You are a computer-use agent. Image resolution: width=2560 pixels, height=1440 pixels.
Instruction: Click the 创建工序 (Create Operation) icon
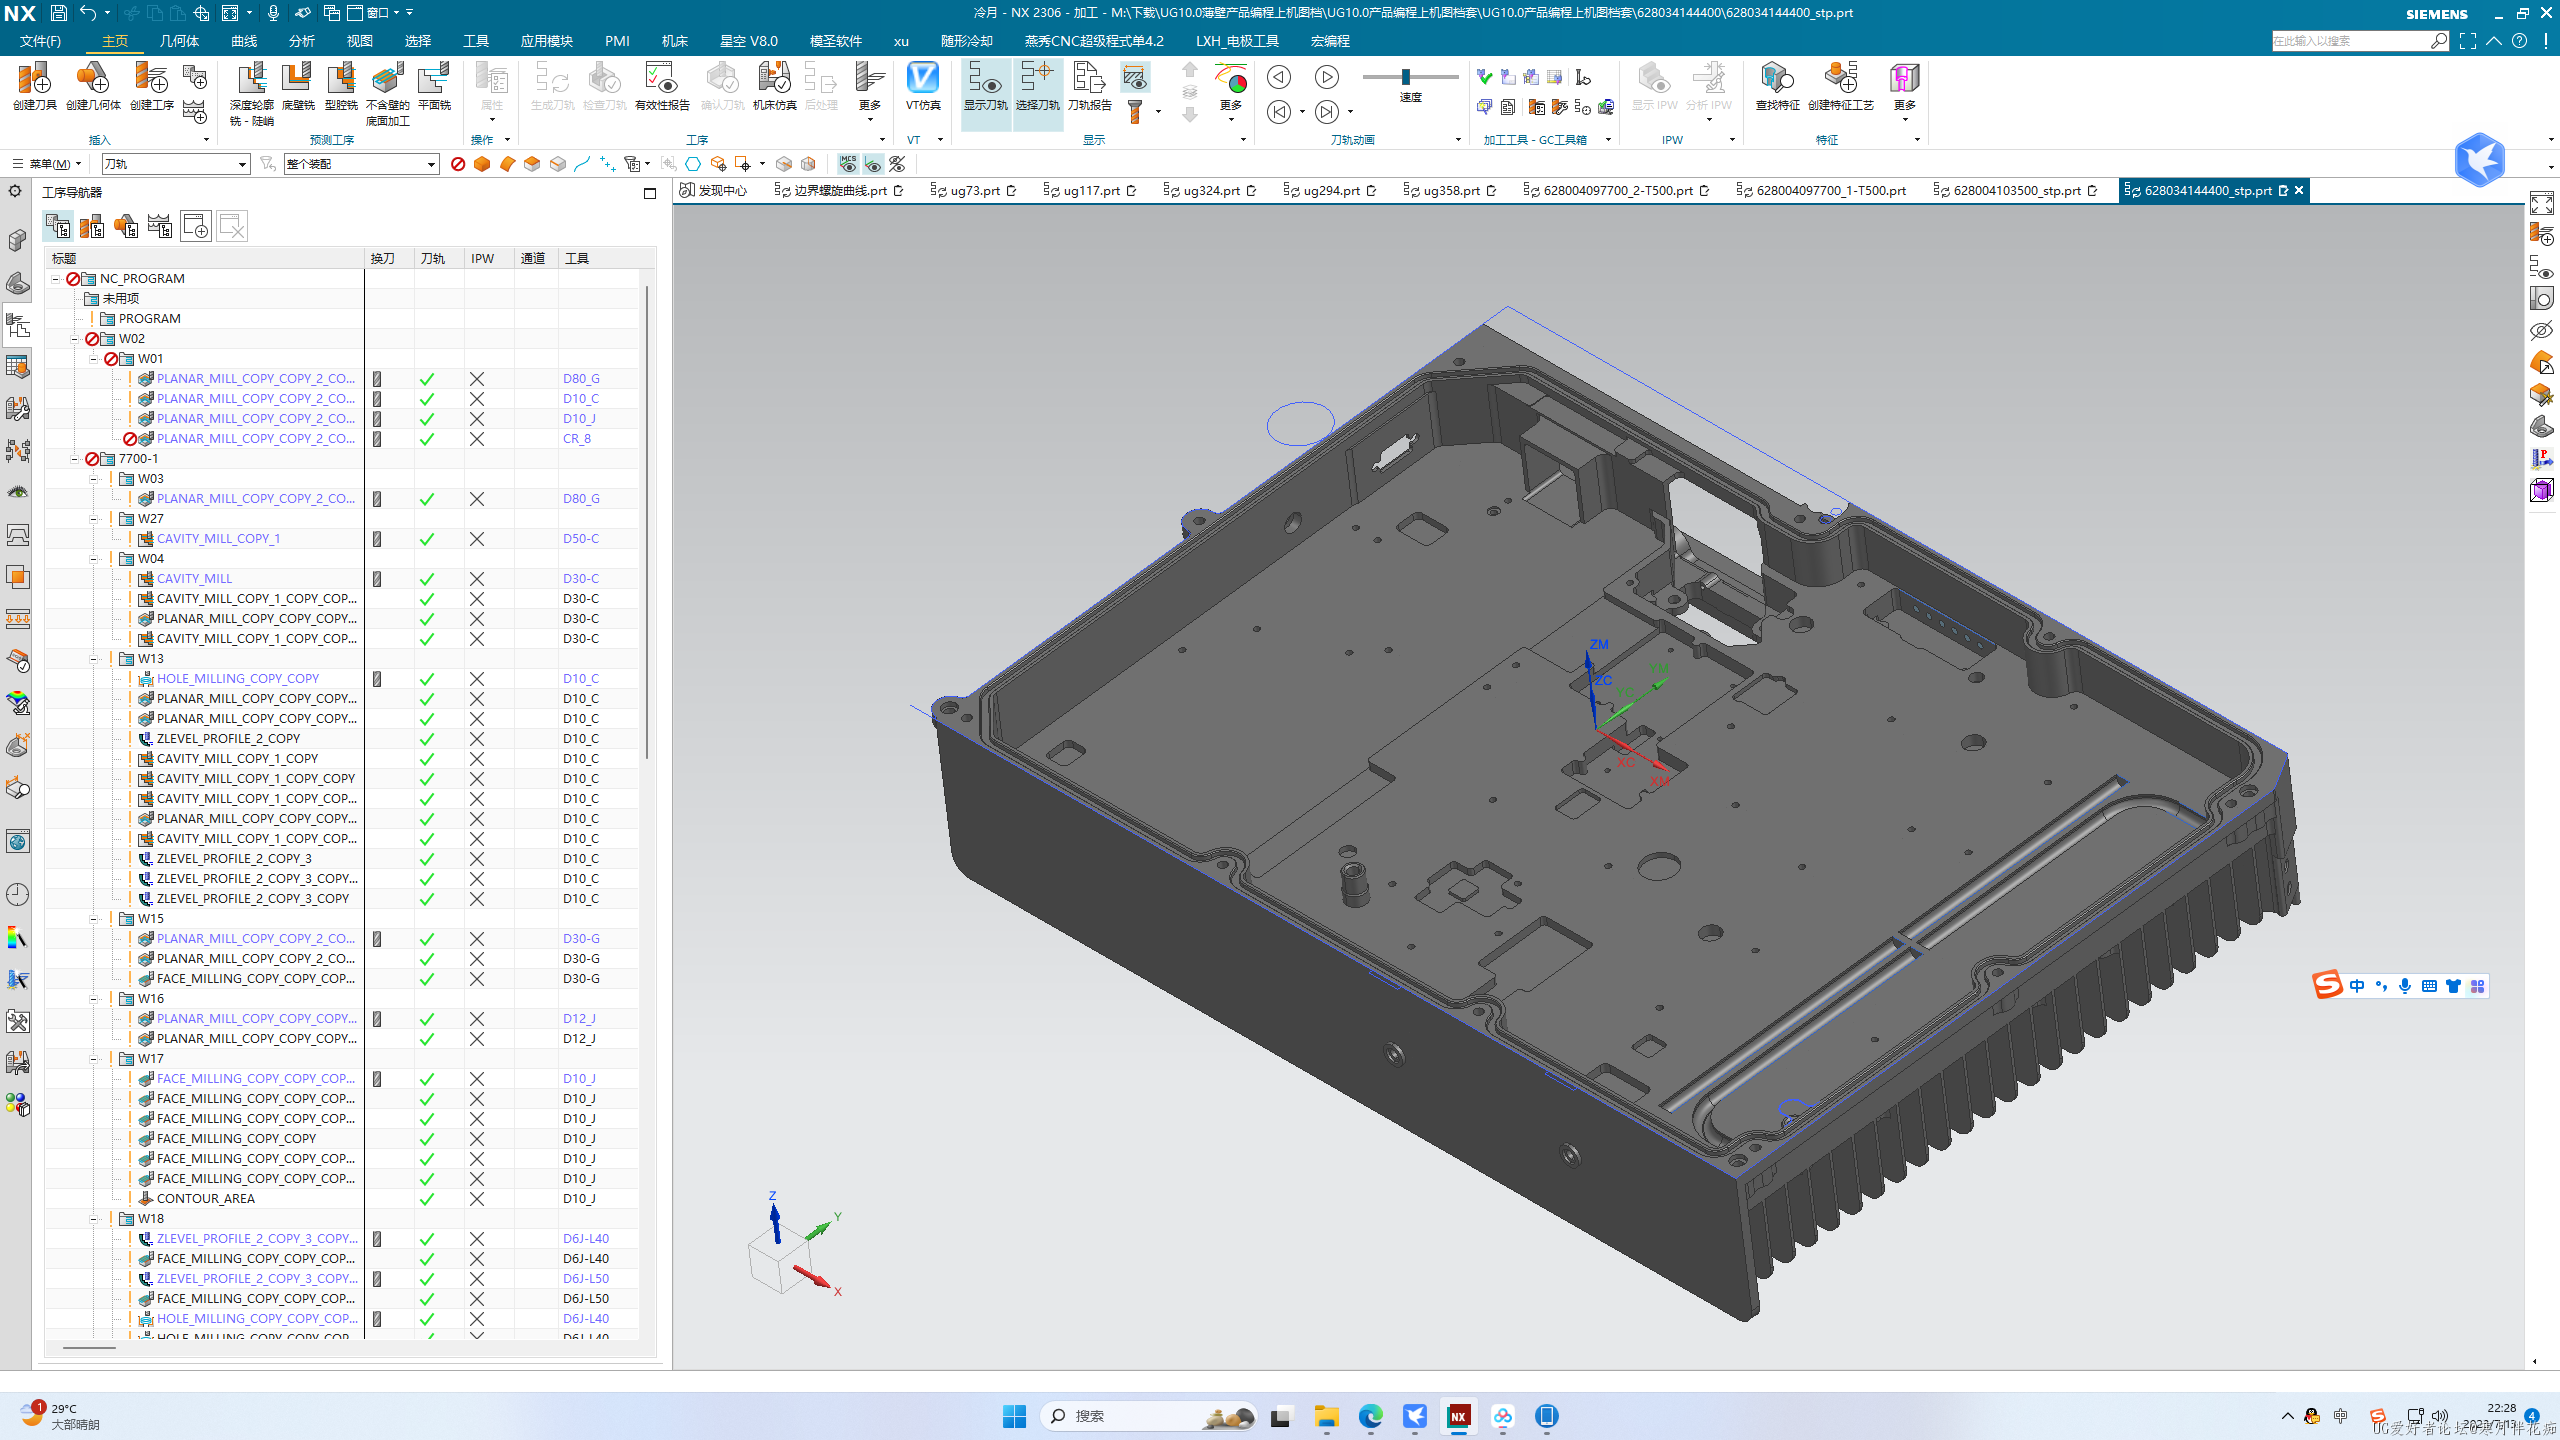click(152, 86)
